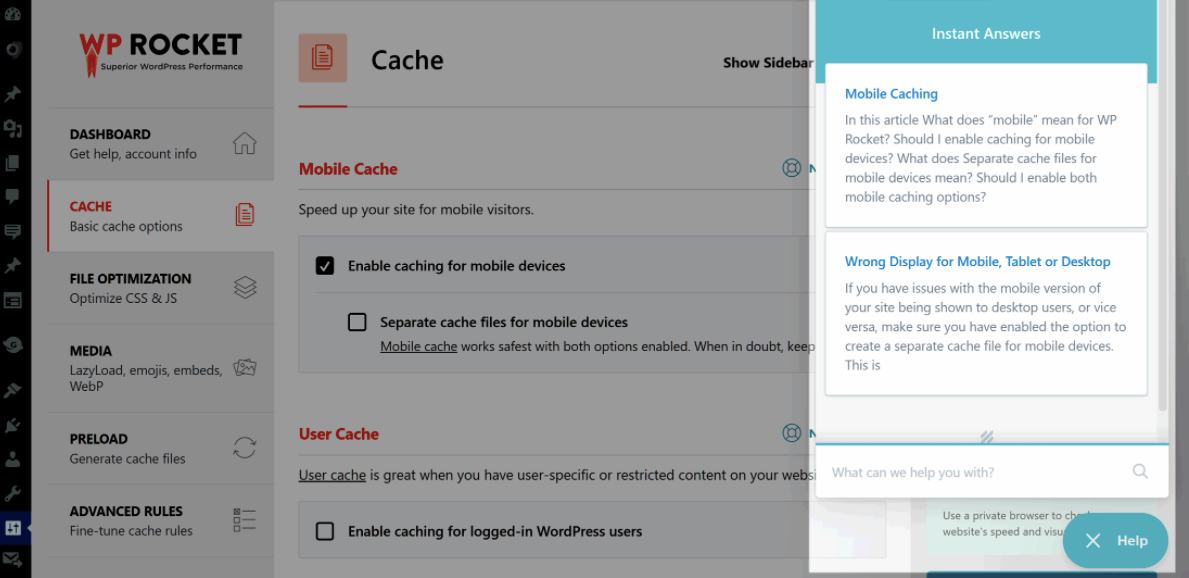Click the house icon next to Dashboard

click(244, 143)
